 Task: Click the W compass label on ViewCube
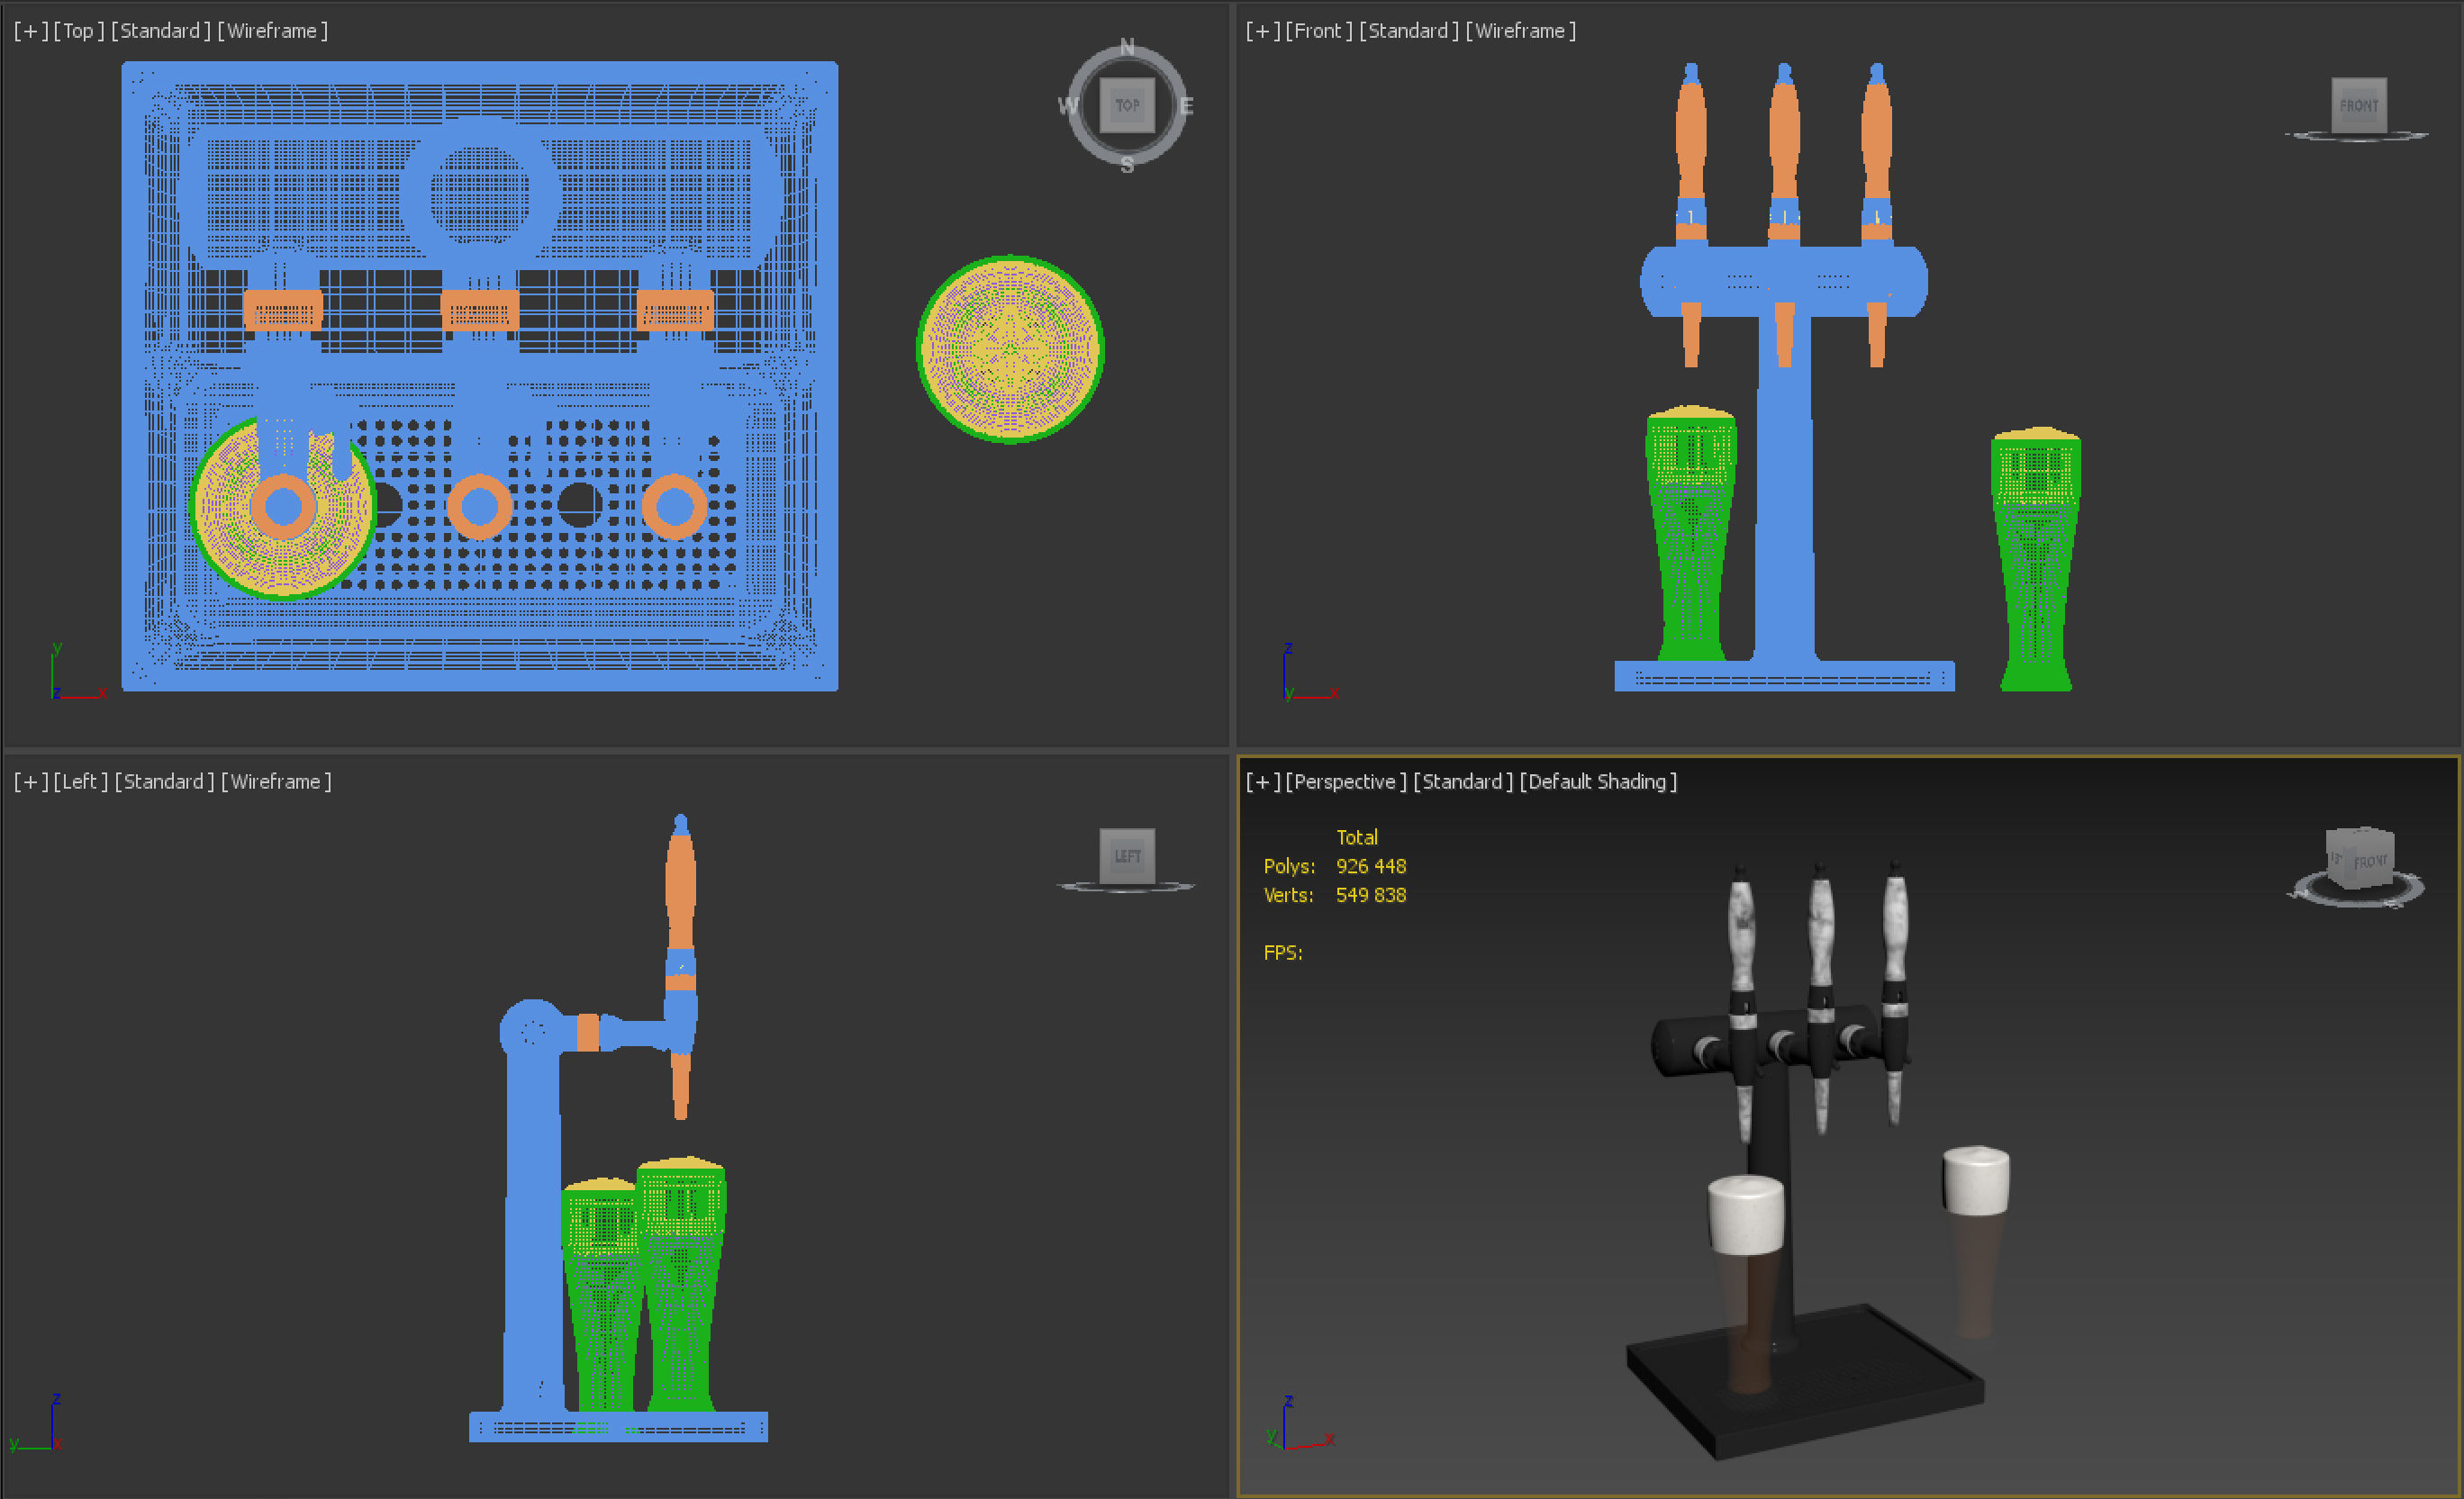click(x=1067, y=106)
